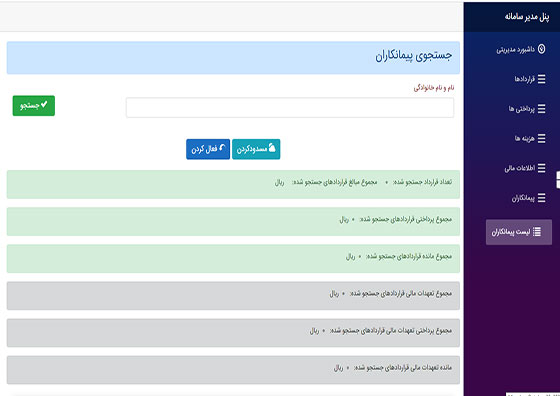The width and height of the screenshot is (560, 396).
Task: Click the green جستجو search button
Action: coord(34,105)
